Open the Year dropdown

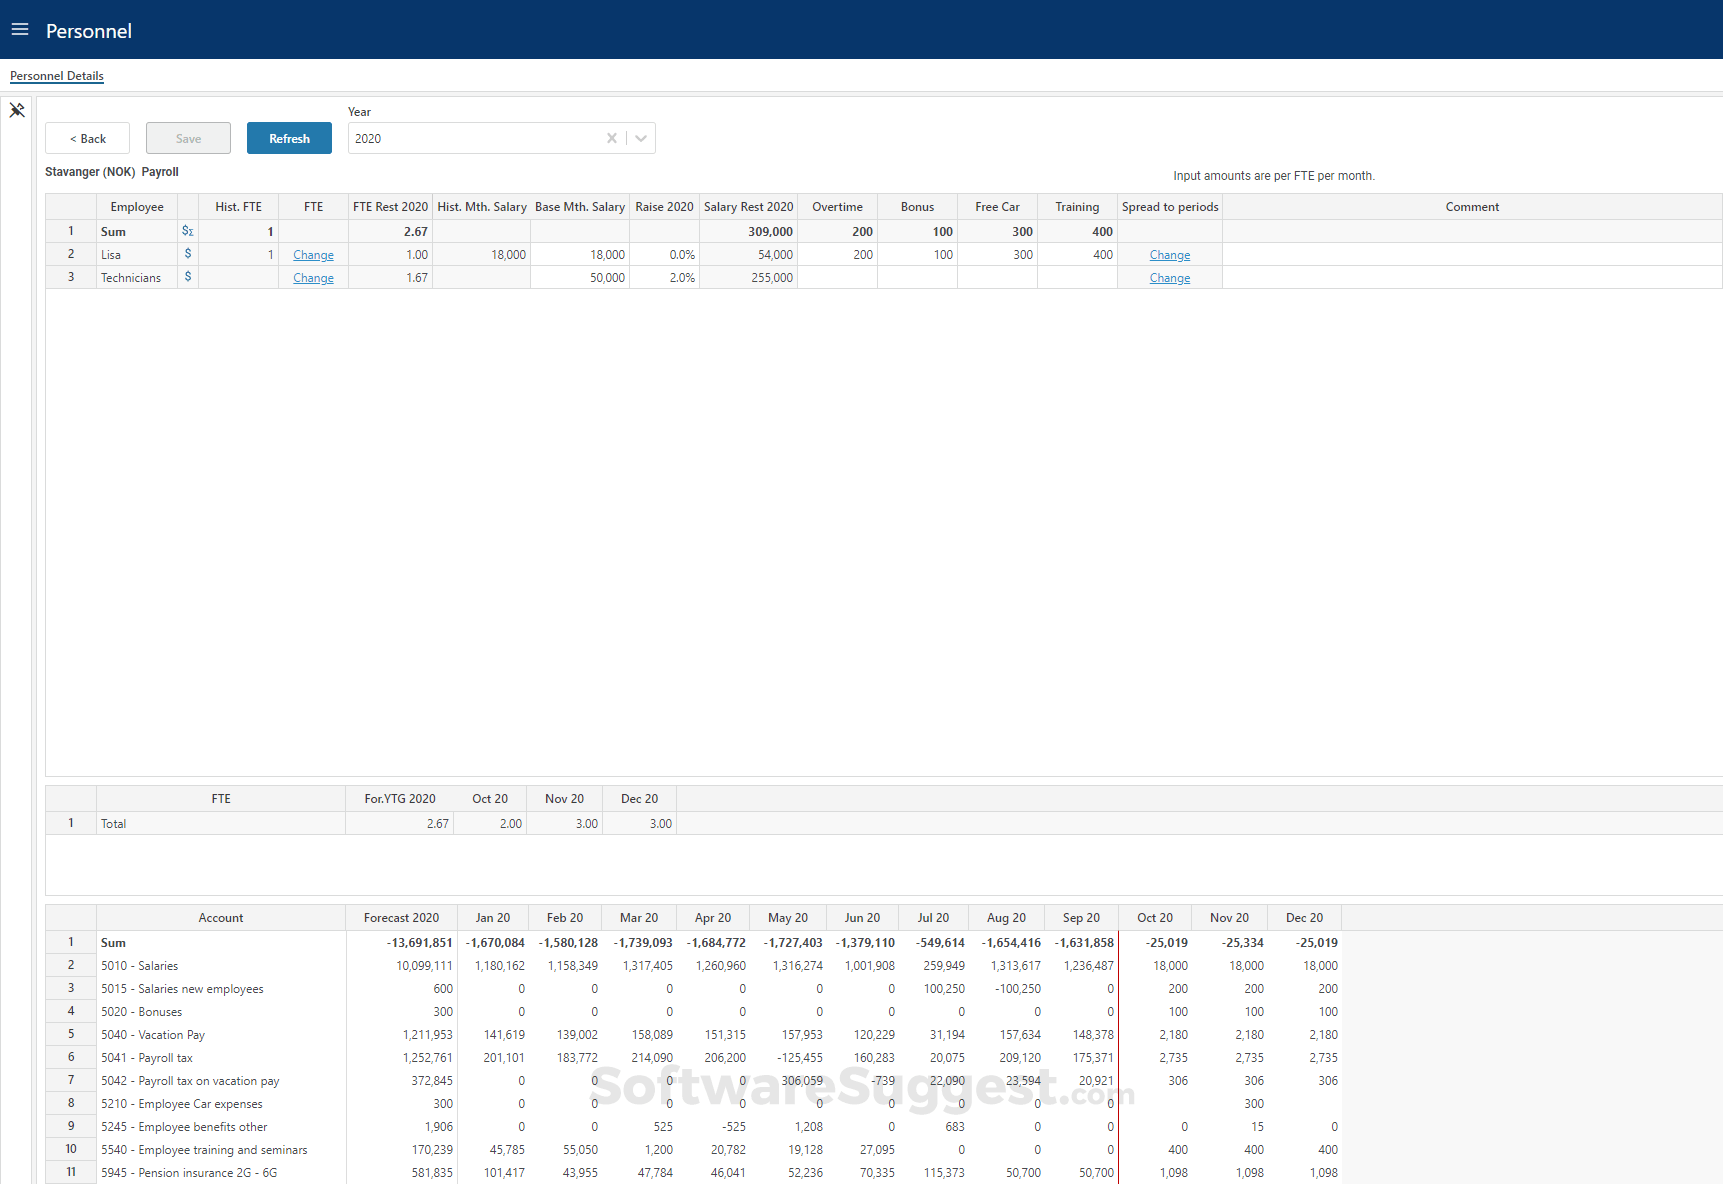coord(640,138)
